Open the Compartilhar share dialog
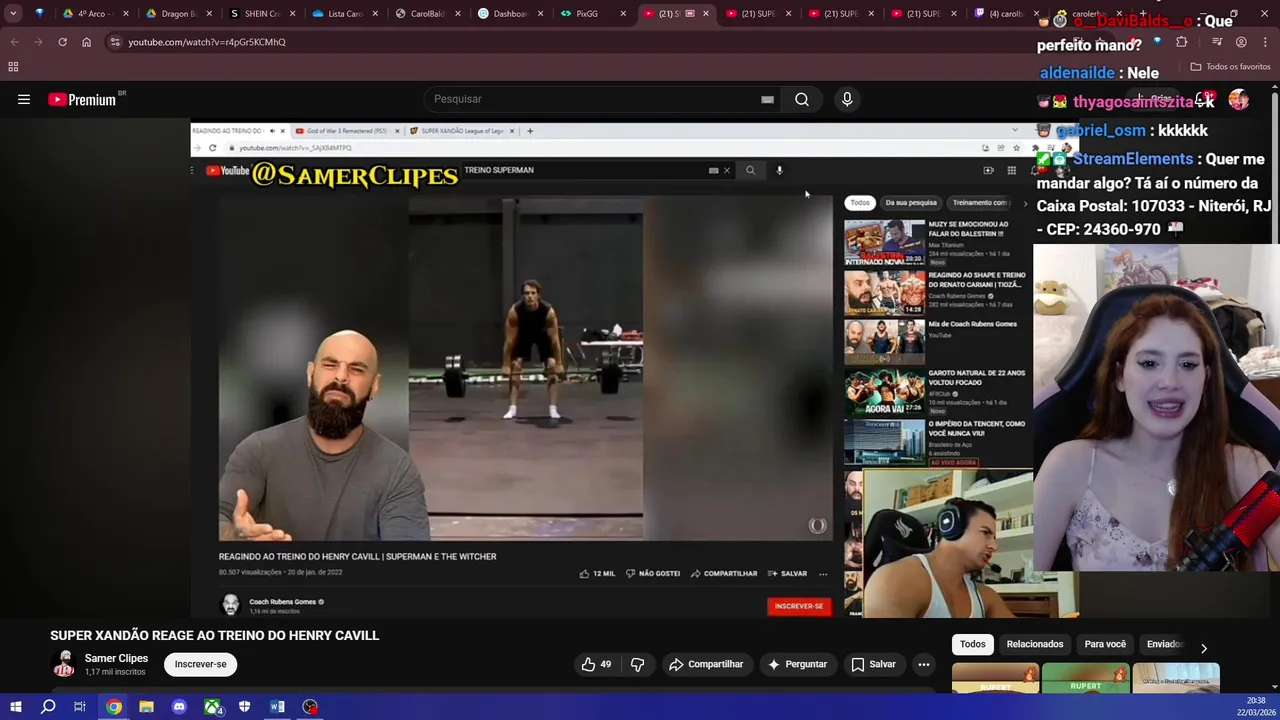Viewport: 1280px width, 720px height. point(706,664)
